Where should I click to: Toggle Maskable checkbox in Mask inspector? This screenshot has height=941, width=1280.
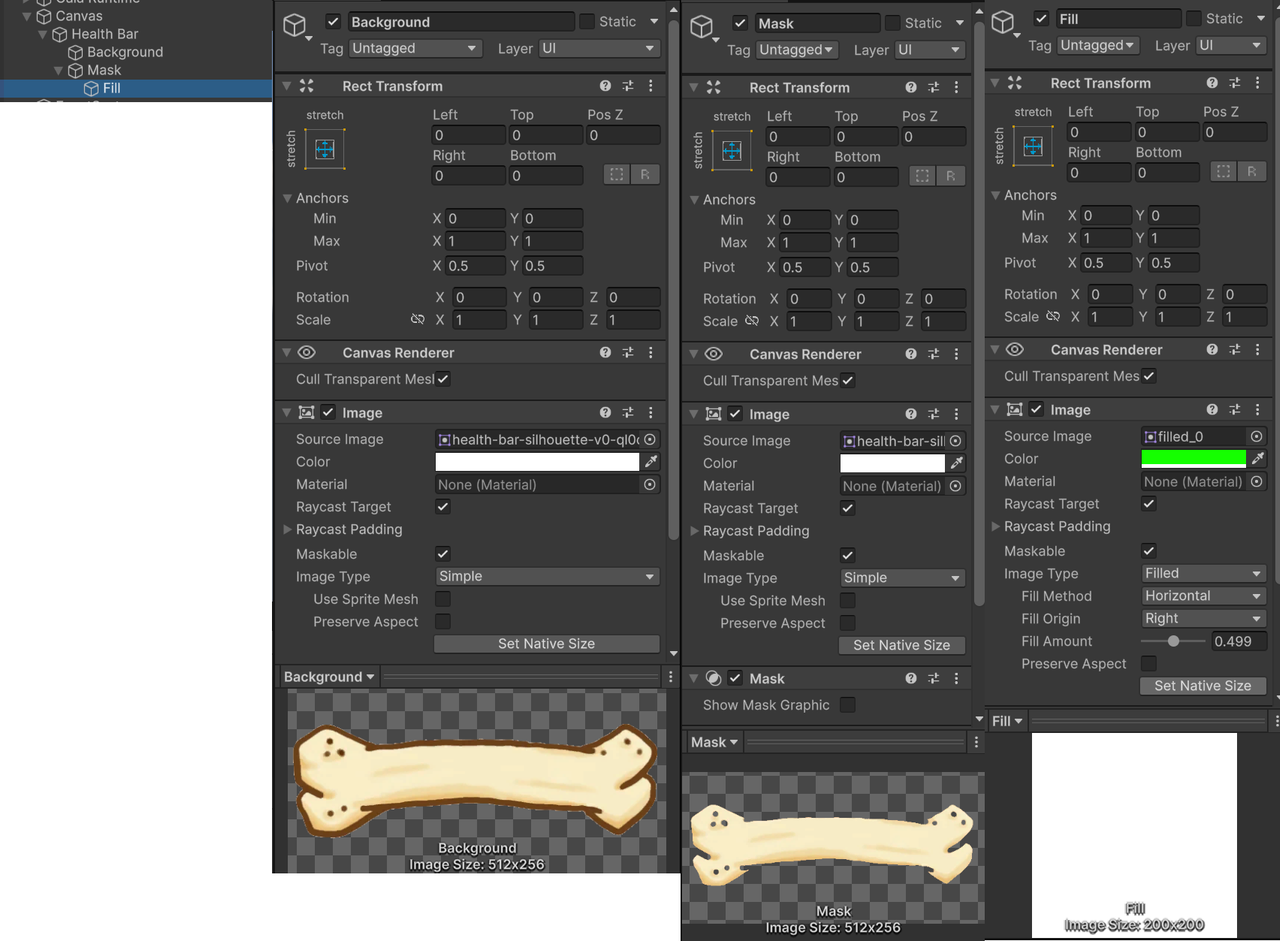click(848, 555)
